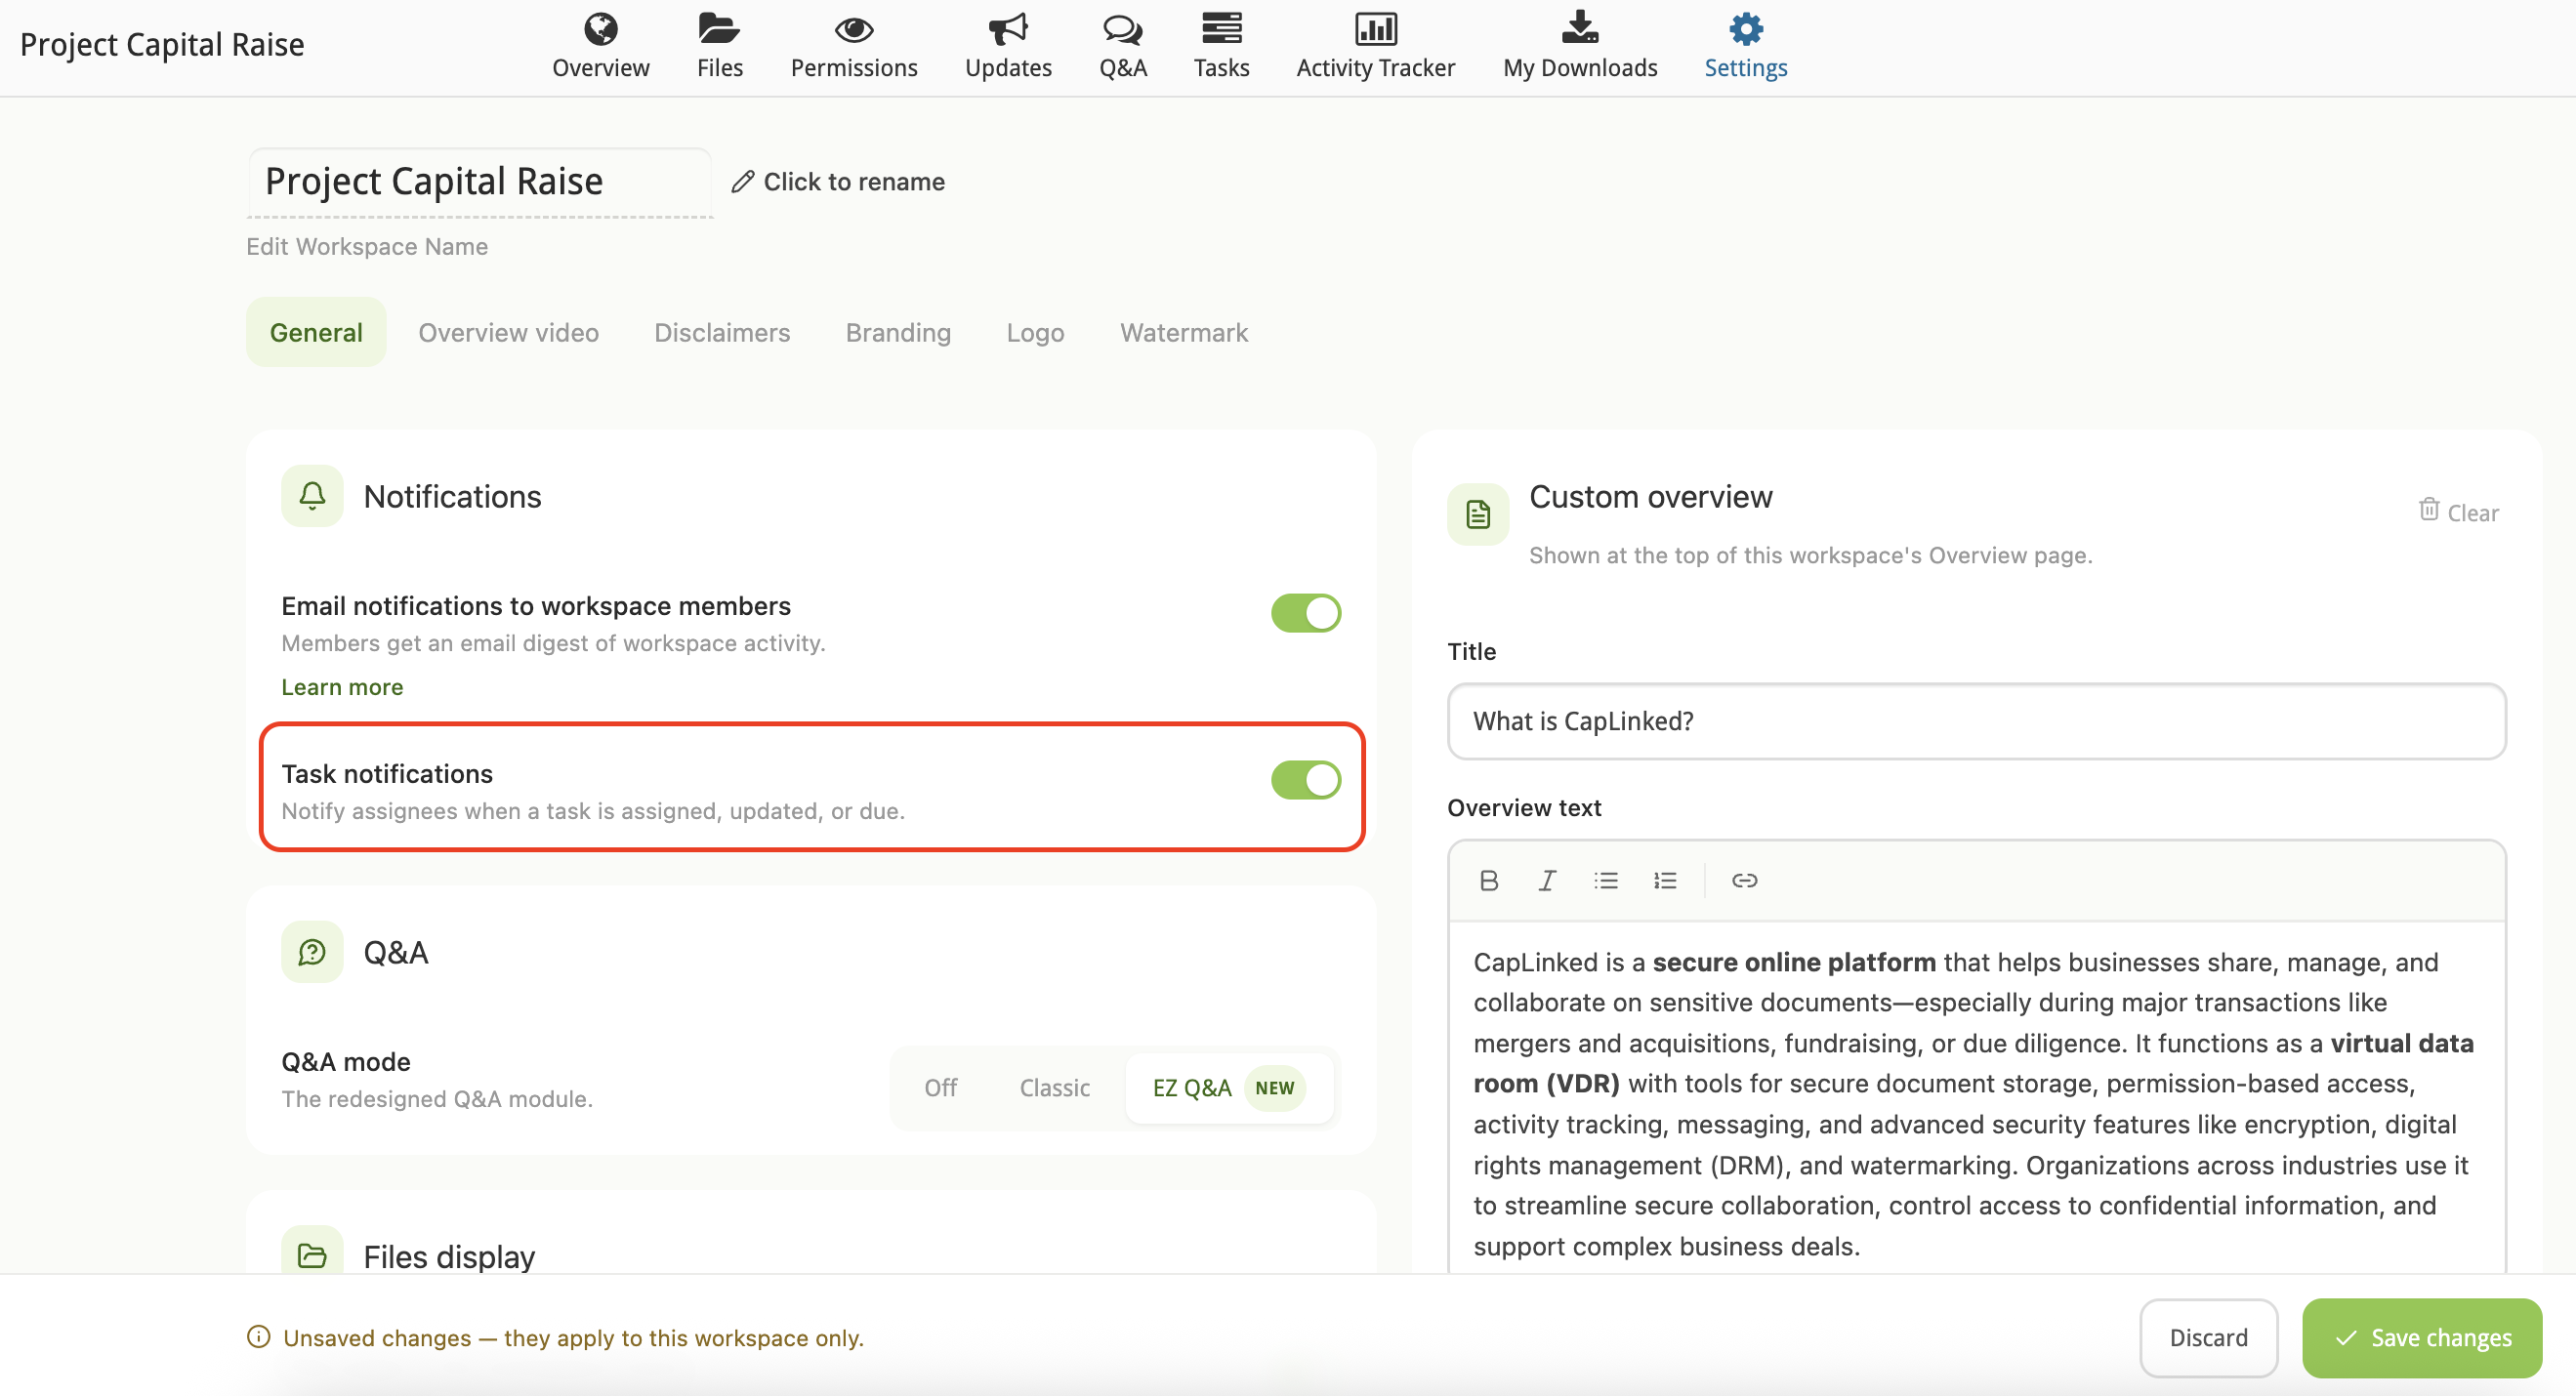
Task: Switch to the Branding tab
Action: [898, 332]
